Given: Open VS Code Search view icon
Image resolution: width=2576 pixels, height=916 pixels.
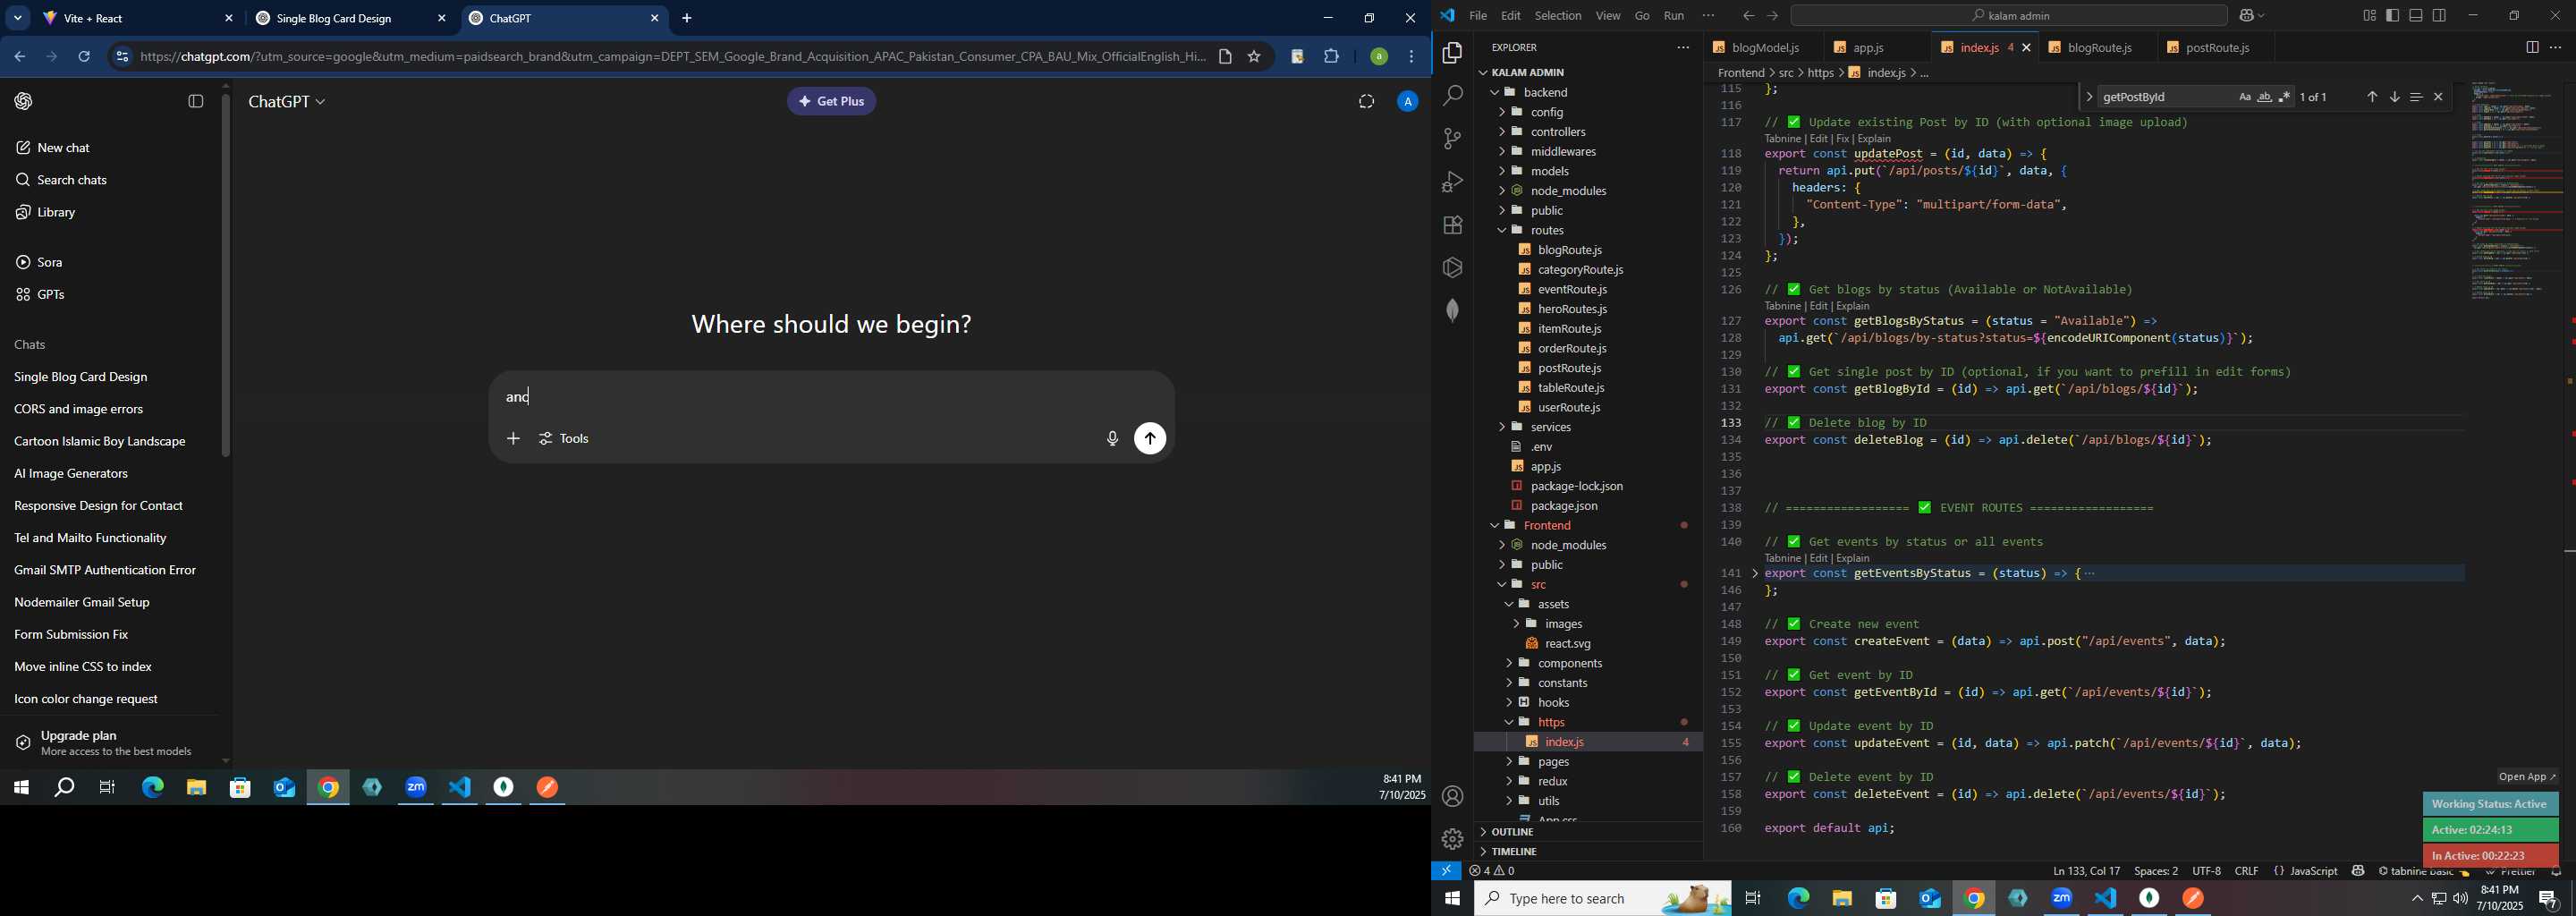Looking at the screenshot, I should (x=1452, y=96).
